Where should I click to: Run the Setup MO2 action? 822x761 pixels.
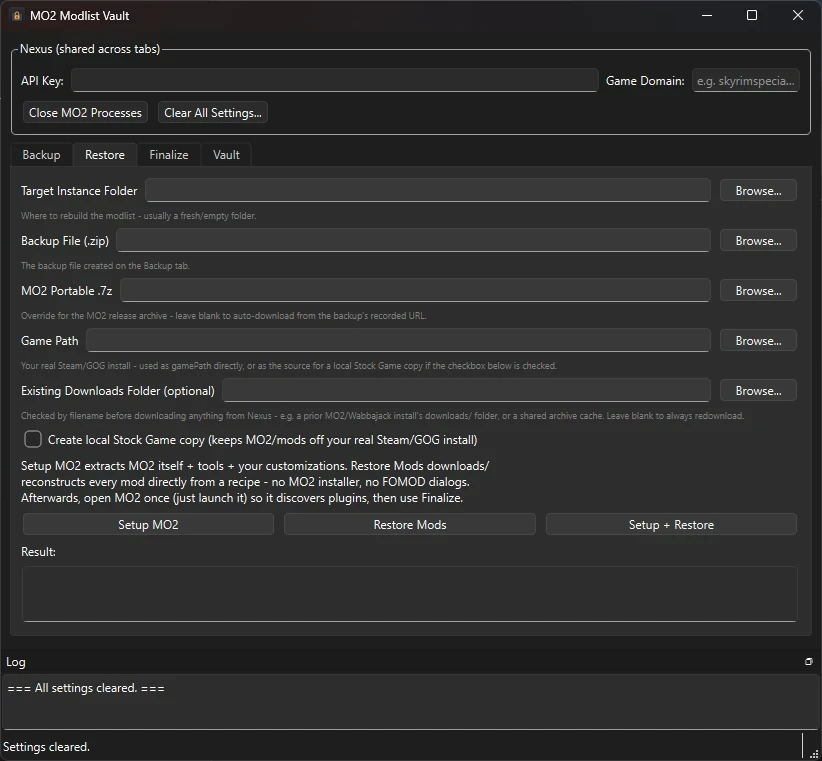148,525
